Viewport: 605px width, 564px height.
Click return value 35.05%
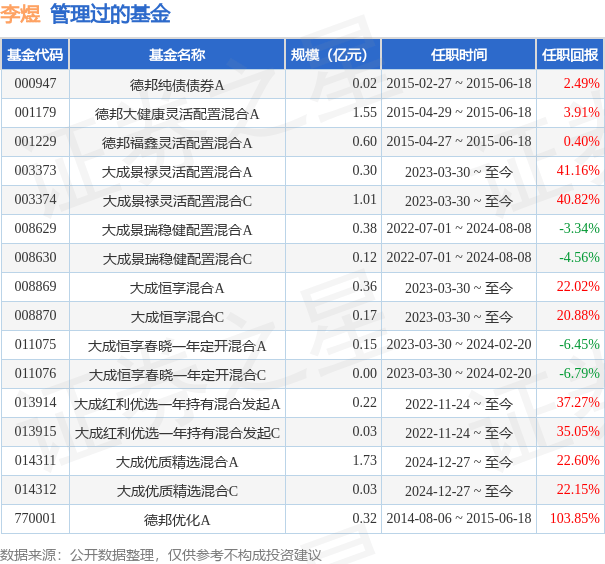click(578, 431)
